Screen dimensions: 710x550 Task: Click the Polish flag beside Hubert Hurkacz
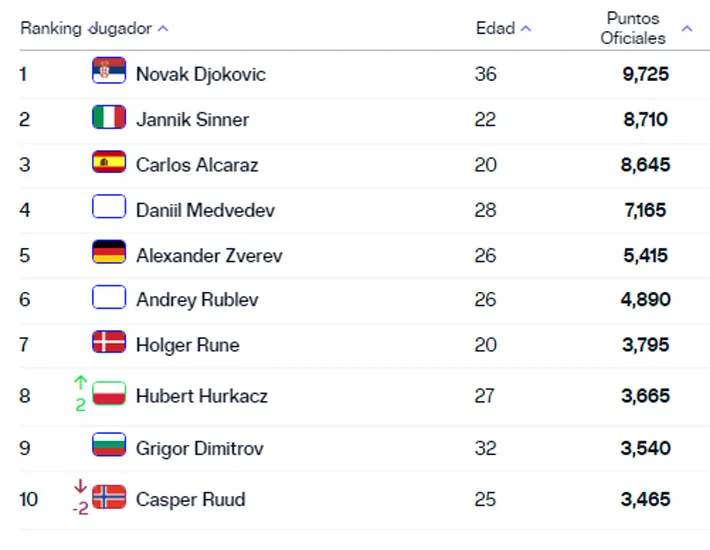[x=109, y=393]
